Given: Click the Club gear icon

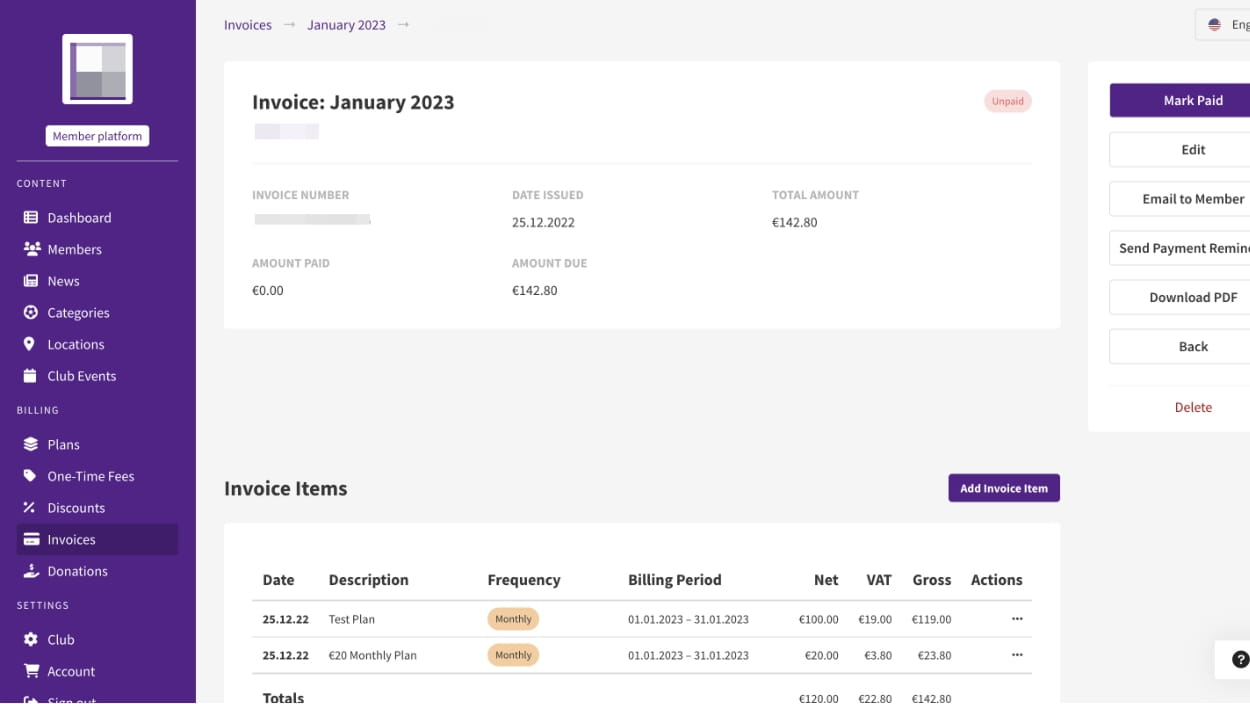Looking at the screenshot, I should [31, 639].
